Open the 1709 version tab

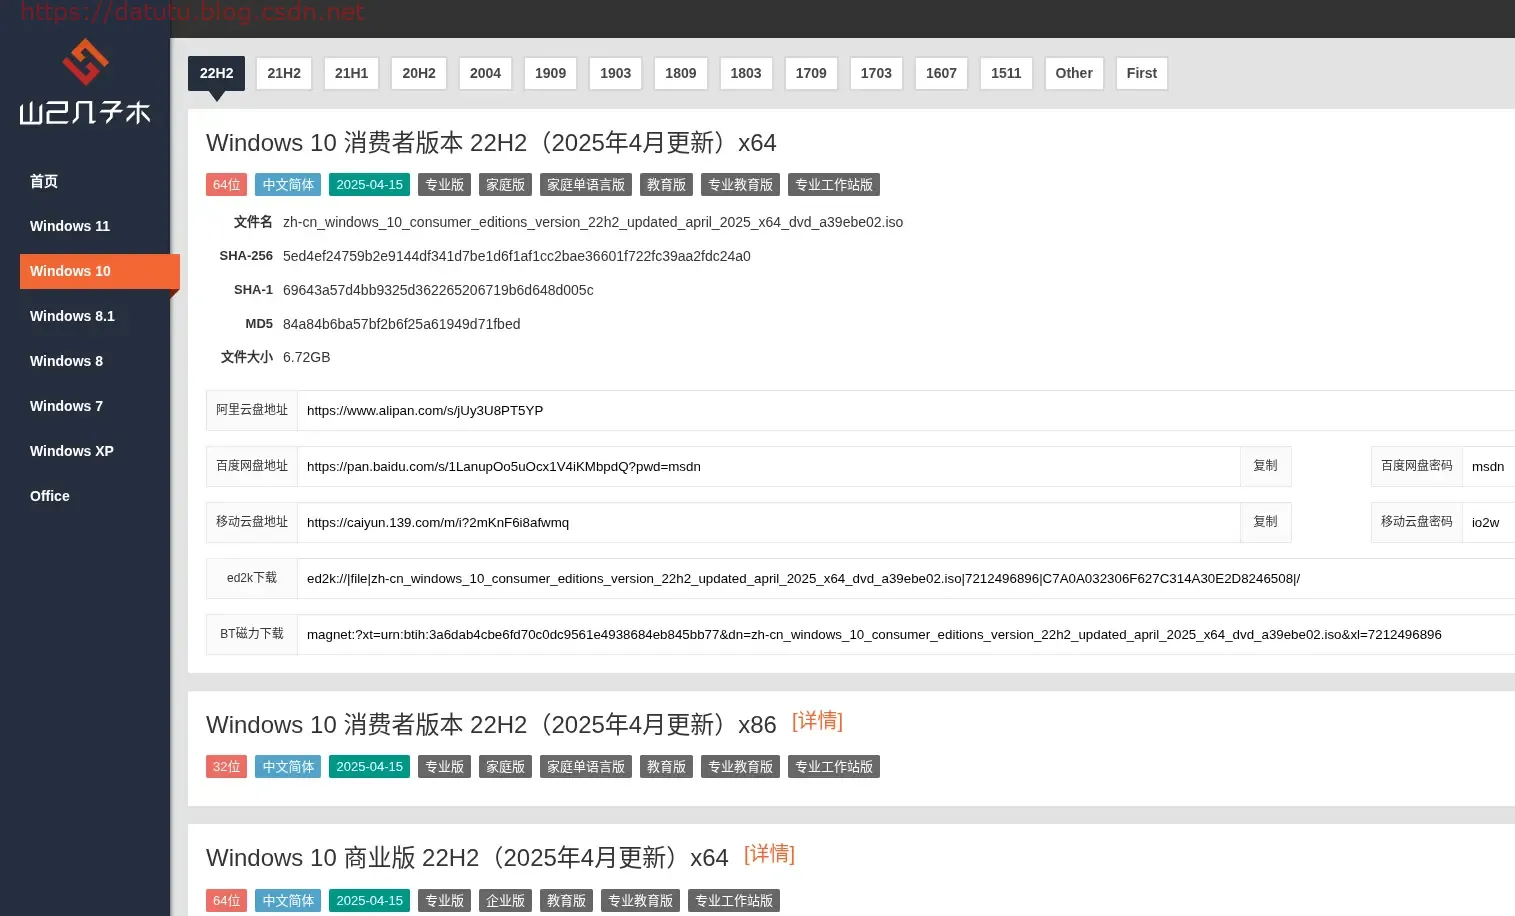click(811, 73)
